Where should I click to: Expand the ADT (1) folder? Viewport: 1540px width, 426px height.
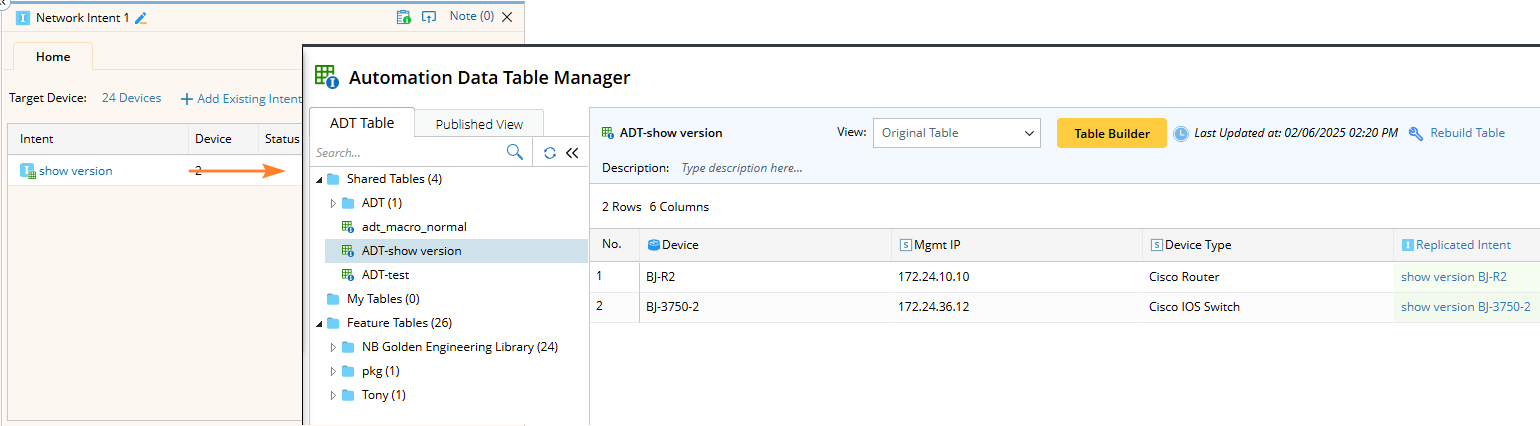[334, 203]
